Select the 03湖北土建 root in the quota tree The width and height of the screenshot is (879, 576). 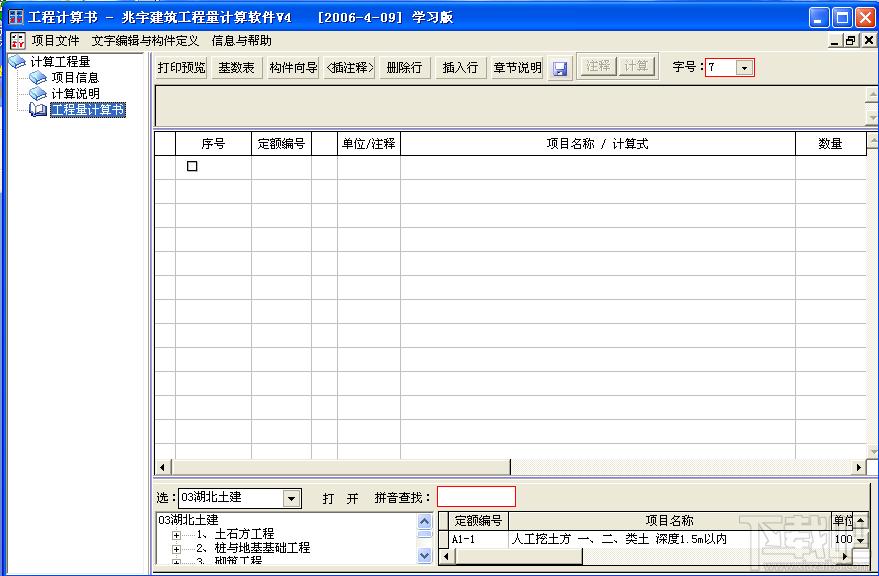coord(188,520)
